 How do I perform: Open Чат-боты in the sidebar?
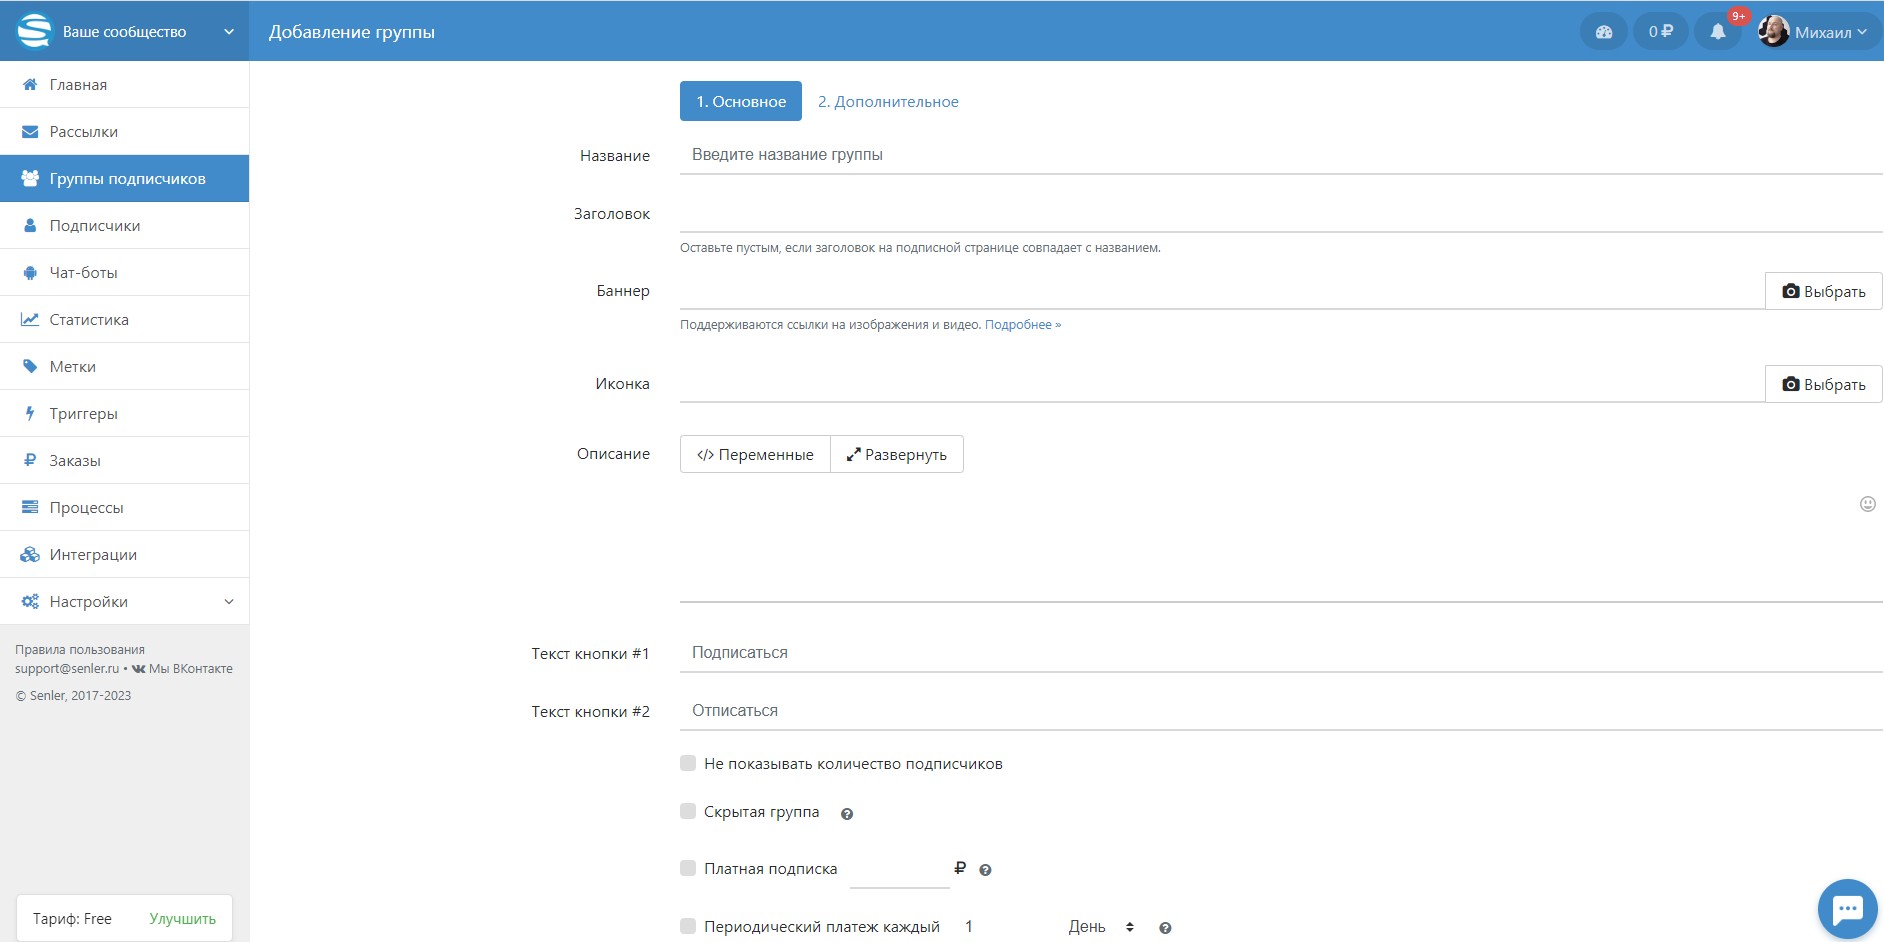(x=84, y=273)
